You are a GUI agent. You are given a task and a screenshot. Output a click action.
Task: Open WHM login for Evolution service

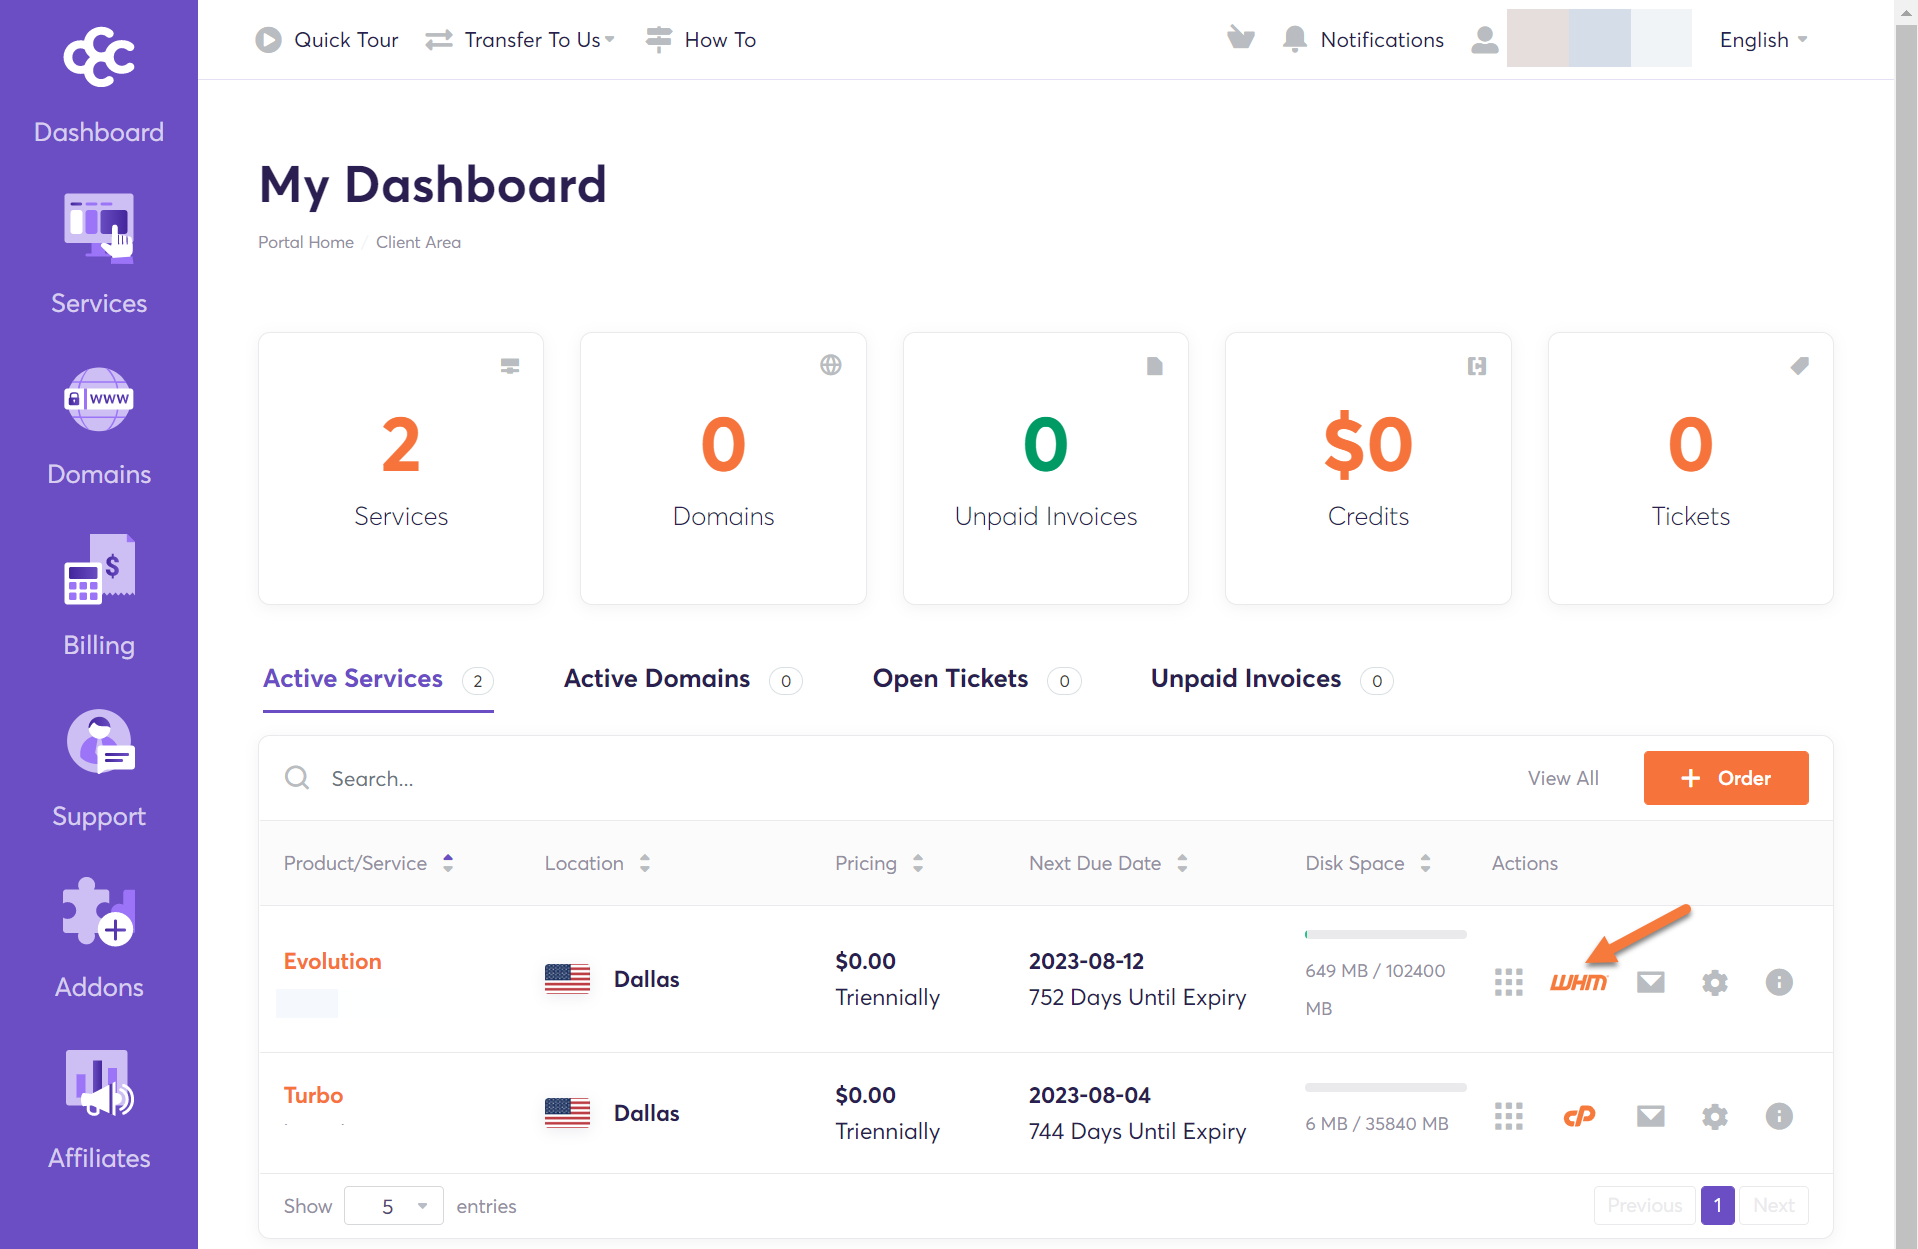click(x=1578, y=982)
